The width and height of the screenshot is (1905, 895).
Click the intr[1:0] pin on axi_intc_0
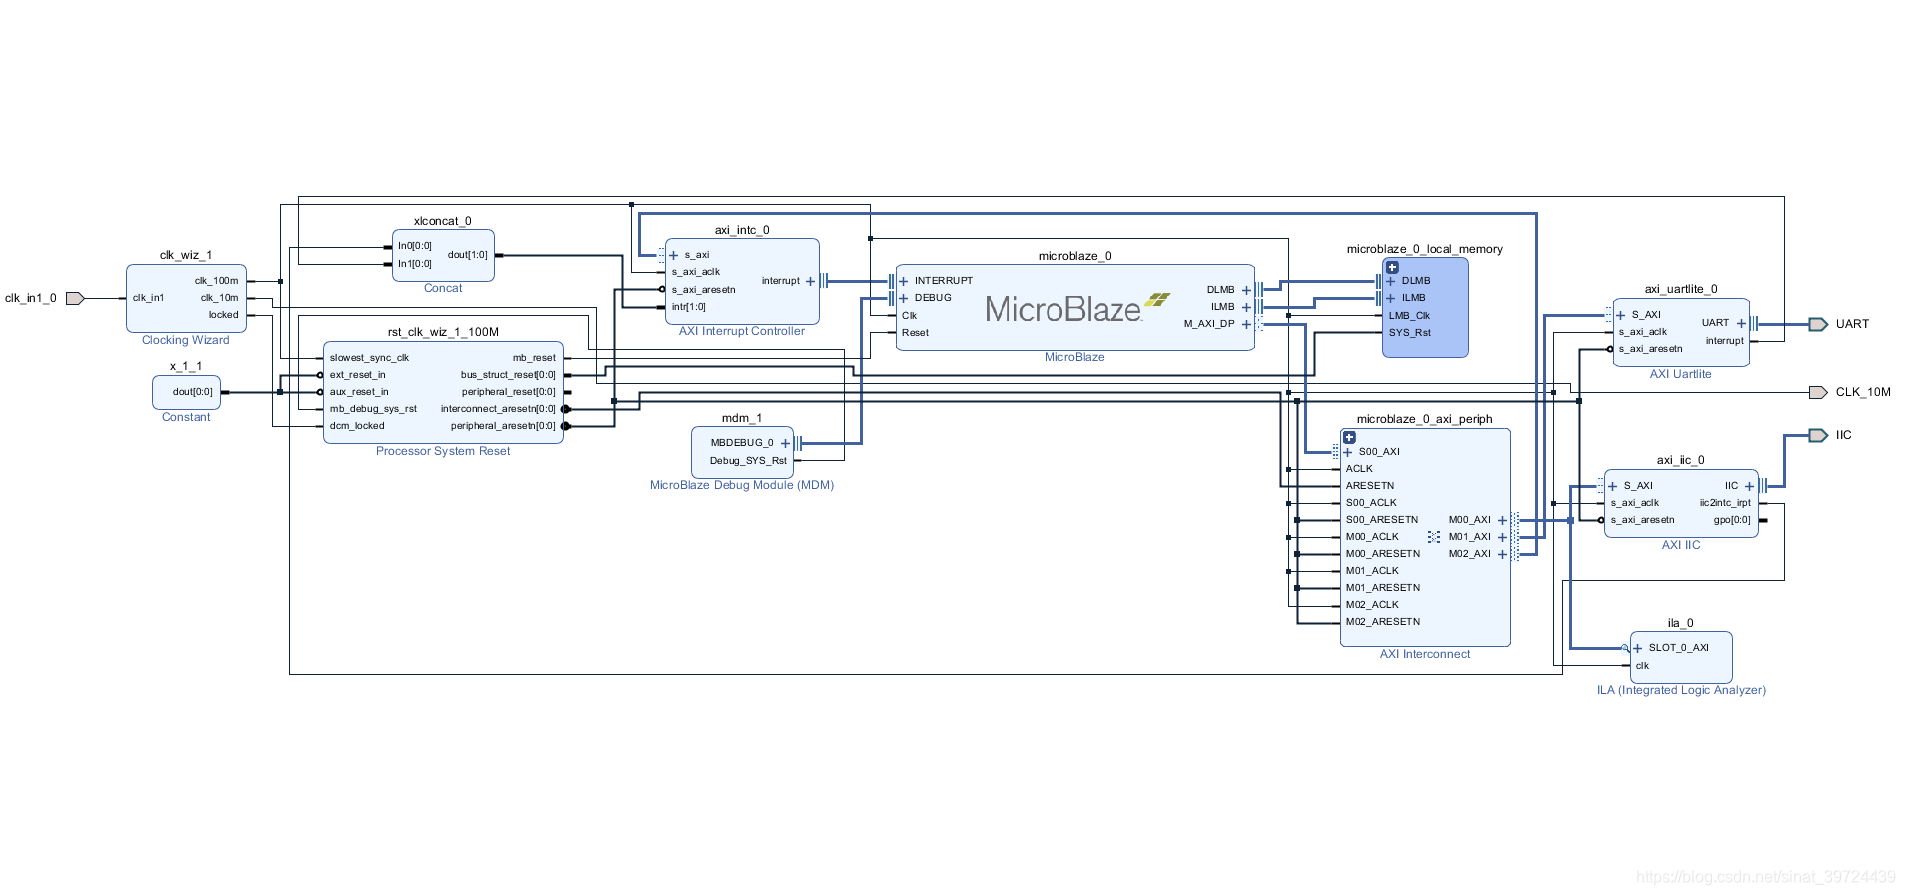point(688,307)
